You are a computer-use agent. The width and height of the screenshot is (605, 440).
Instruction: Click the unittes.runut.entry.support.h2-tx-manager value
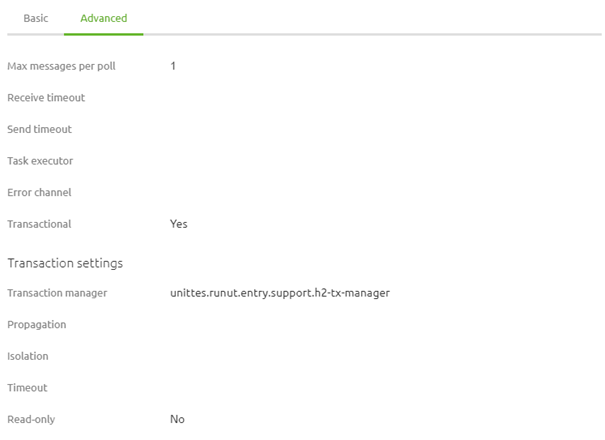tap(280, 293)
